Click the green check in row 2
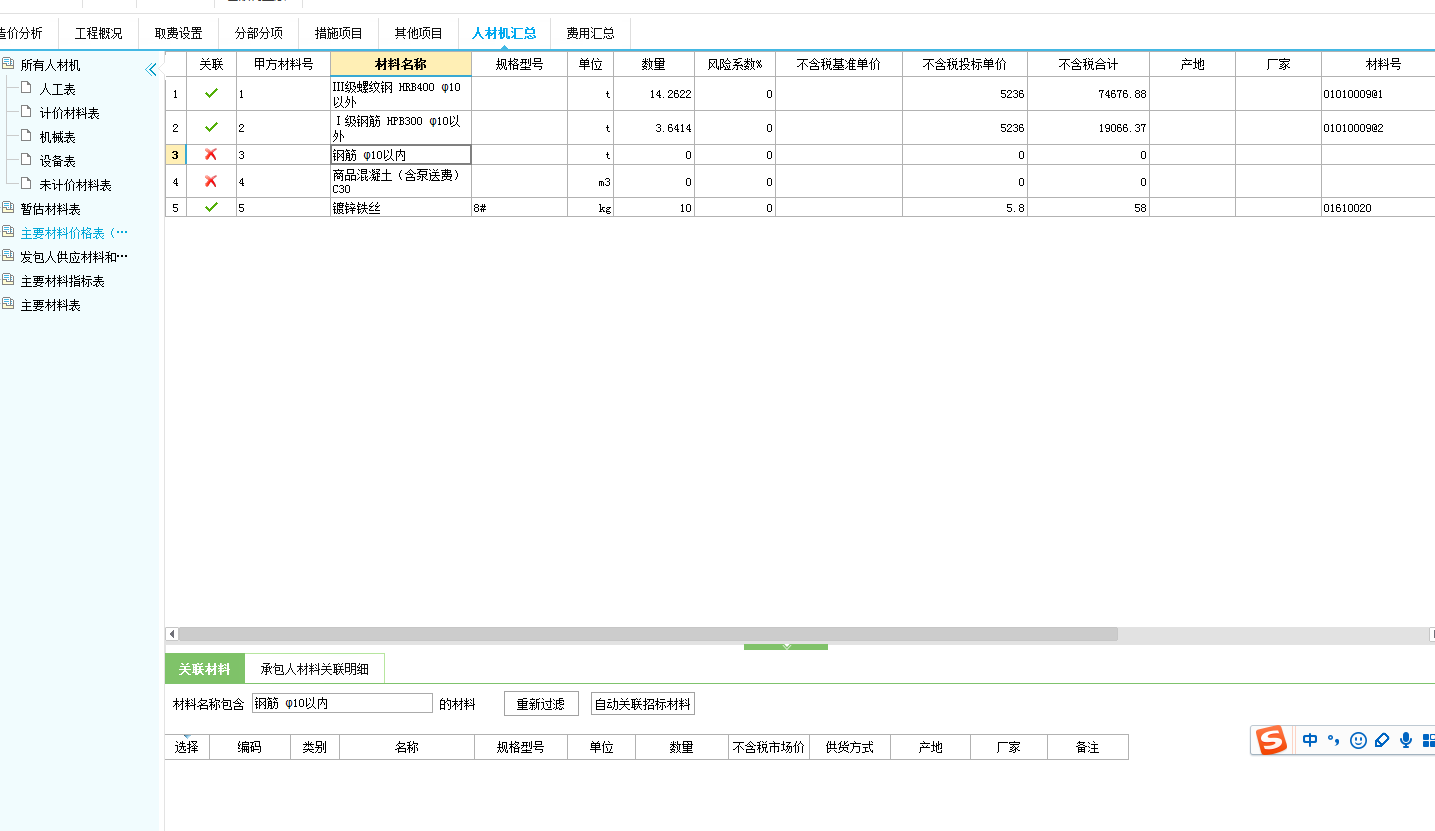The width and height of the screenshot is (1435, 831). [x=211, y=127]
